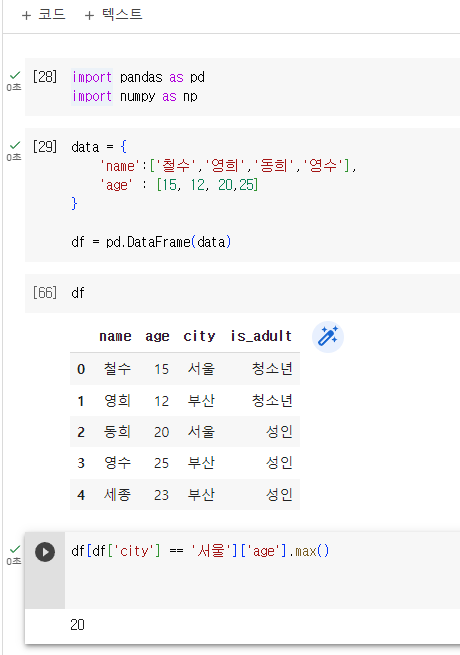This screenshot has width=460, height=655.
Task: Select the name cell 영수 in row 3
Action: 117,463
